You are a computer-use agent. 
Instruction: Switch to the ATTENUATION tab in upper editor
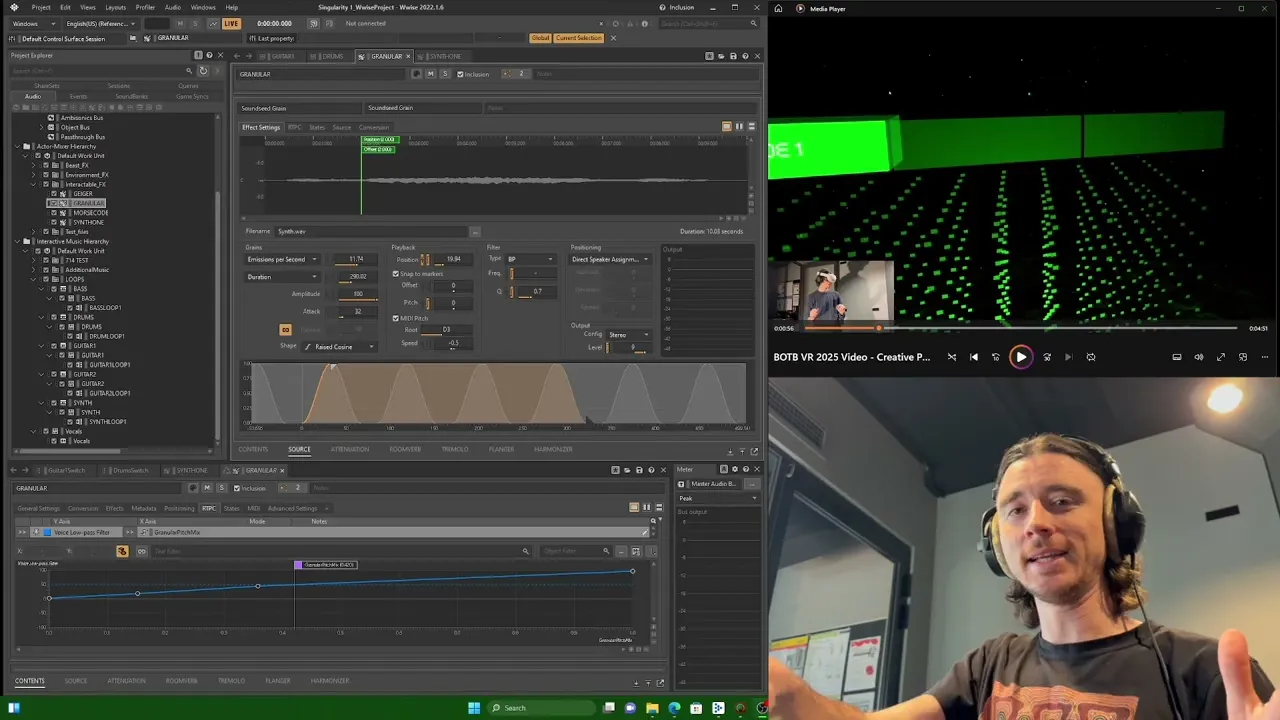(350, 450)
